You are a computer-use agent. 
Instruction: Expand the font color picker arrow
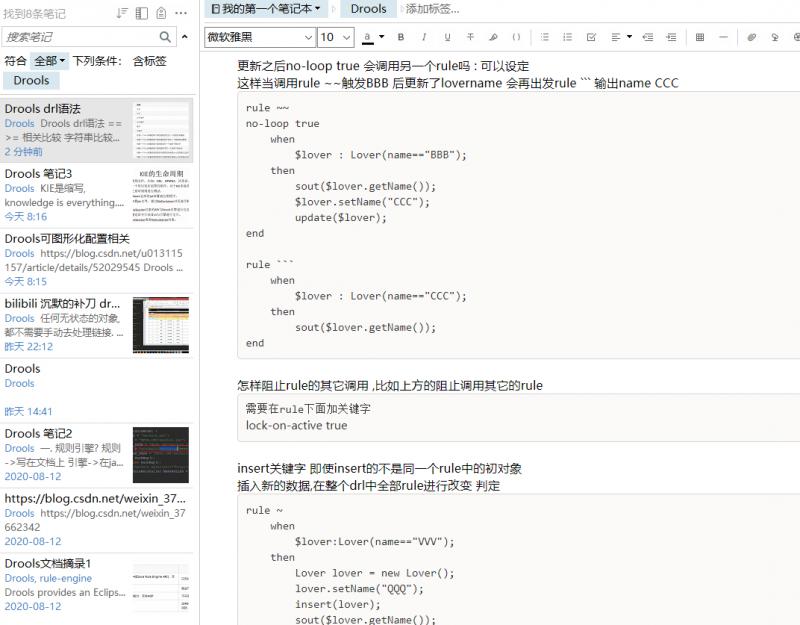[x=381, y=37]
